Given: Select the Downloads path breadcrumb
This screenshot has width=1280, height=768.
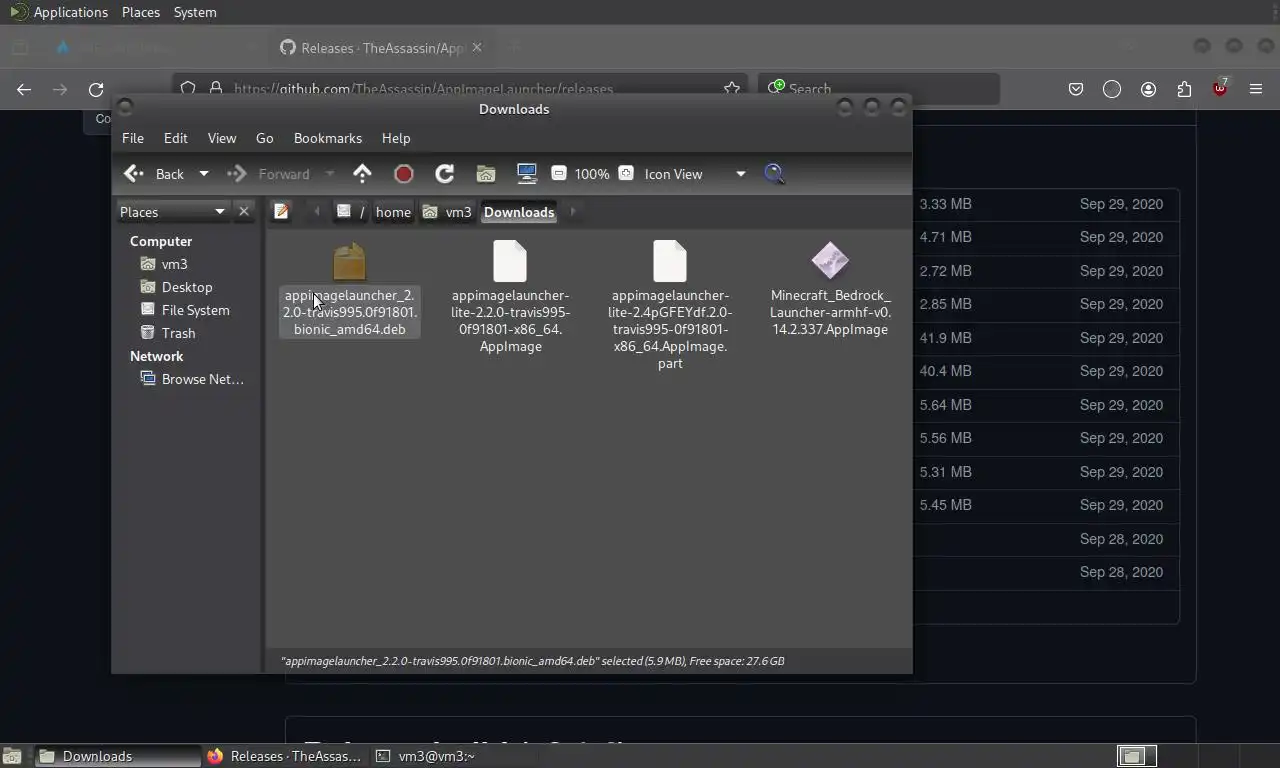Looking at the screenshot, I should coord(519,211).
